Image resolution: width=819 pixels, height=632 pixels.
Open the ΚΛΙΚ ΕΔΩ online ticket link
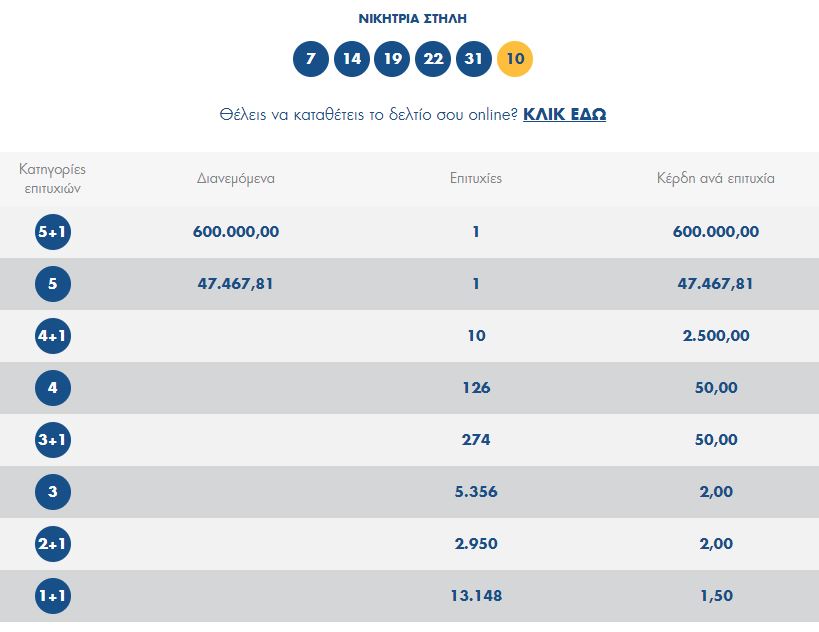coord(565,114)
